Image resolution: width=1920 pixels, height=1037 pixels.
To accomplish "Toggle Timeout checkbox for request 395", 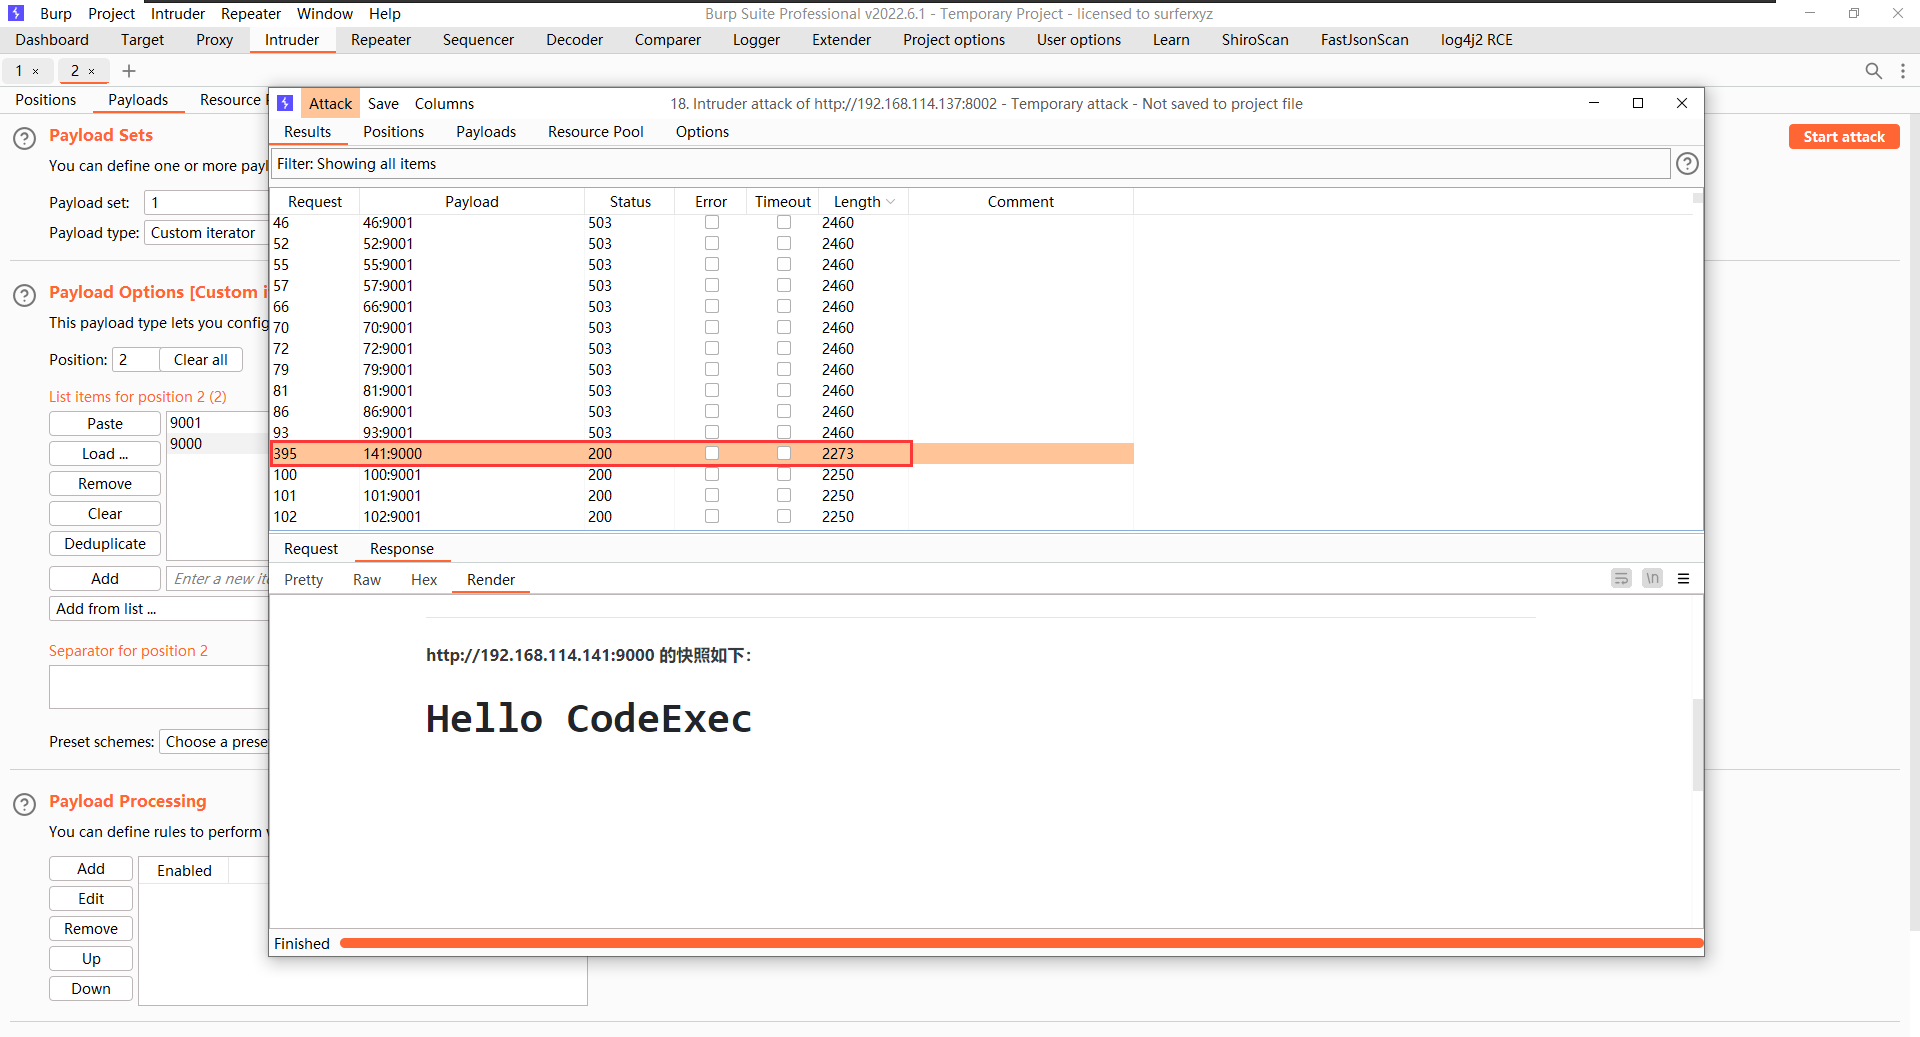I will 784,453.
